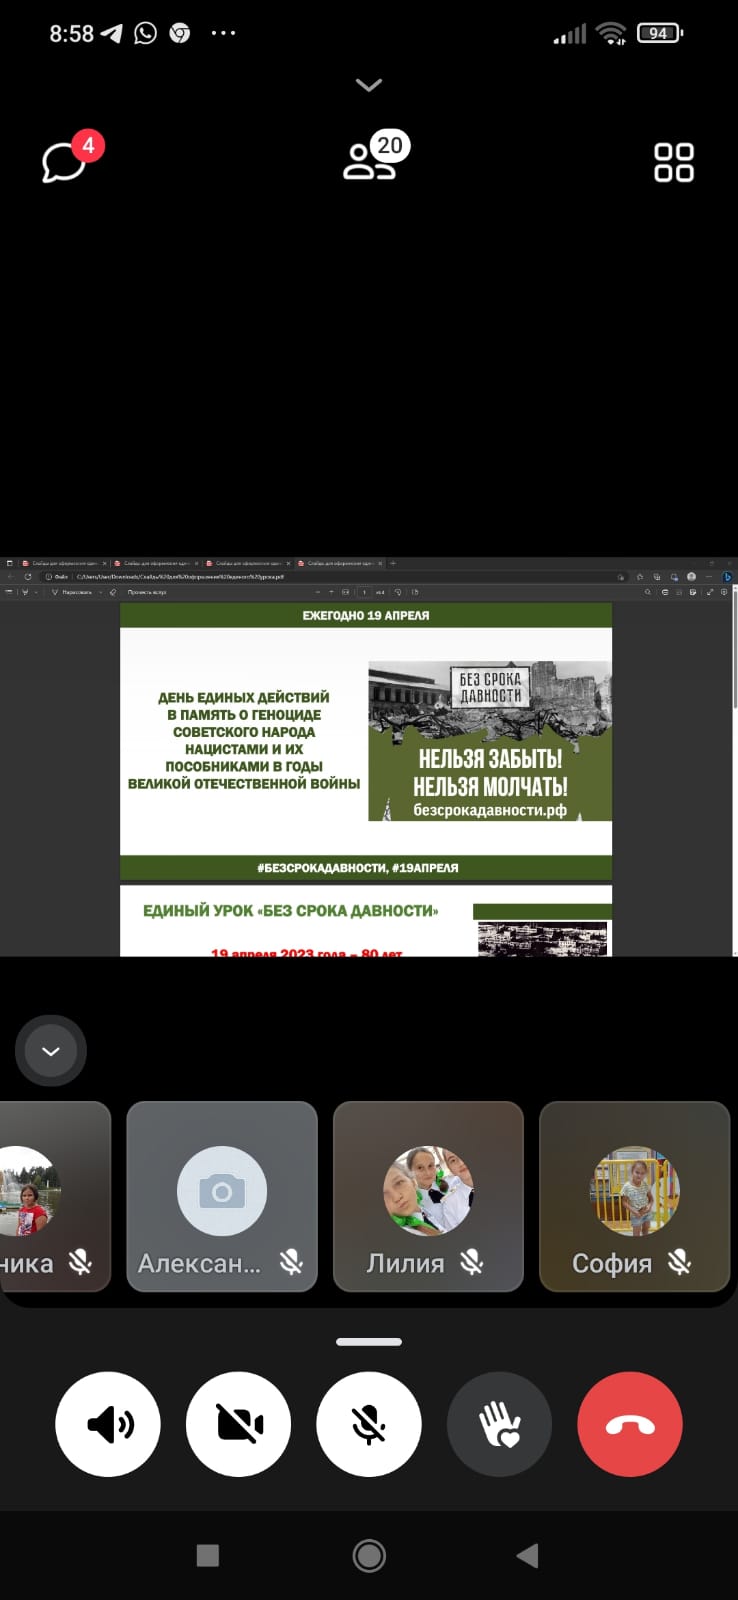Image resolution: width=738 pixels, height=1600 pixels.
Task: Tap the drag handle above call controls
Action: (x=369, y=1341)
